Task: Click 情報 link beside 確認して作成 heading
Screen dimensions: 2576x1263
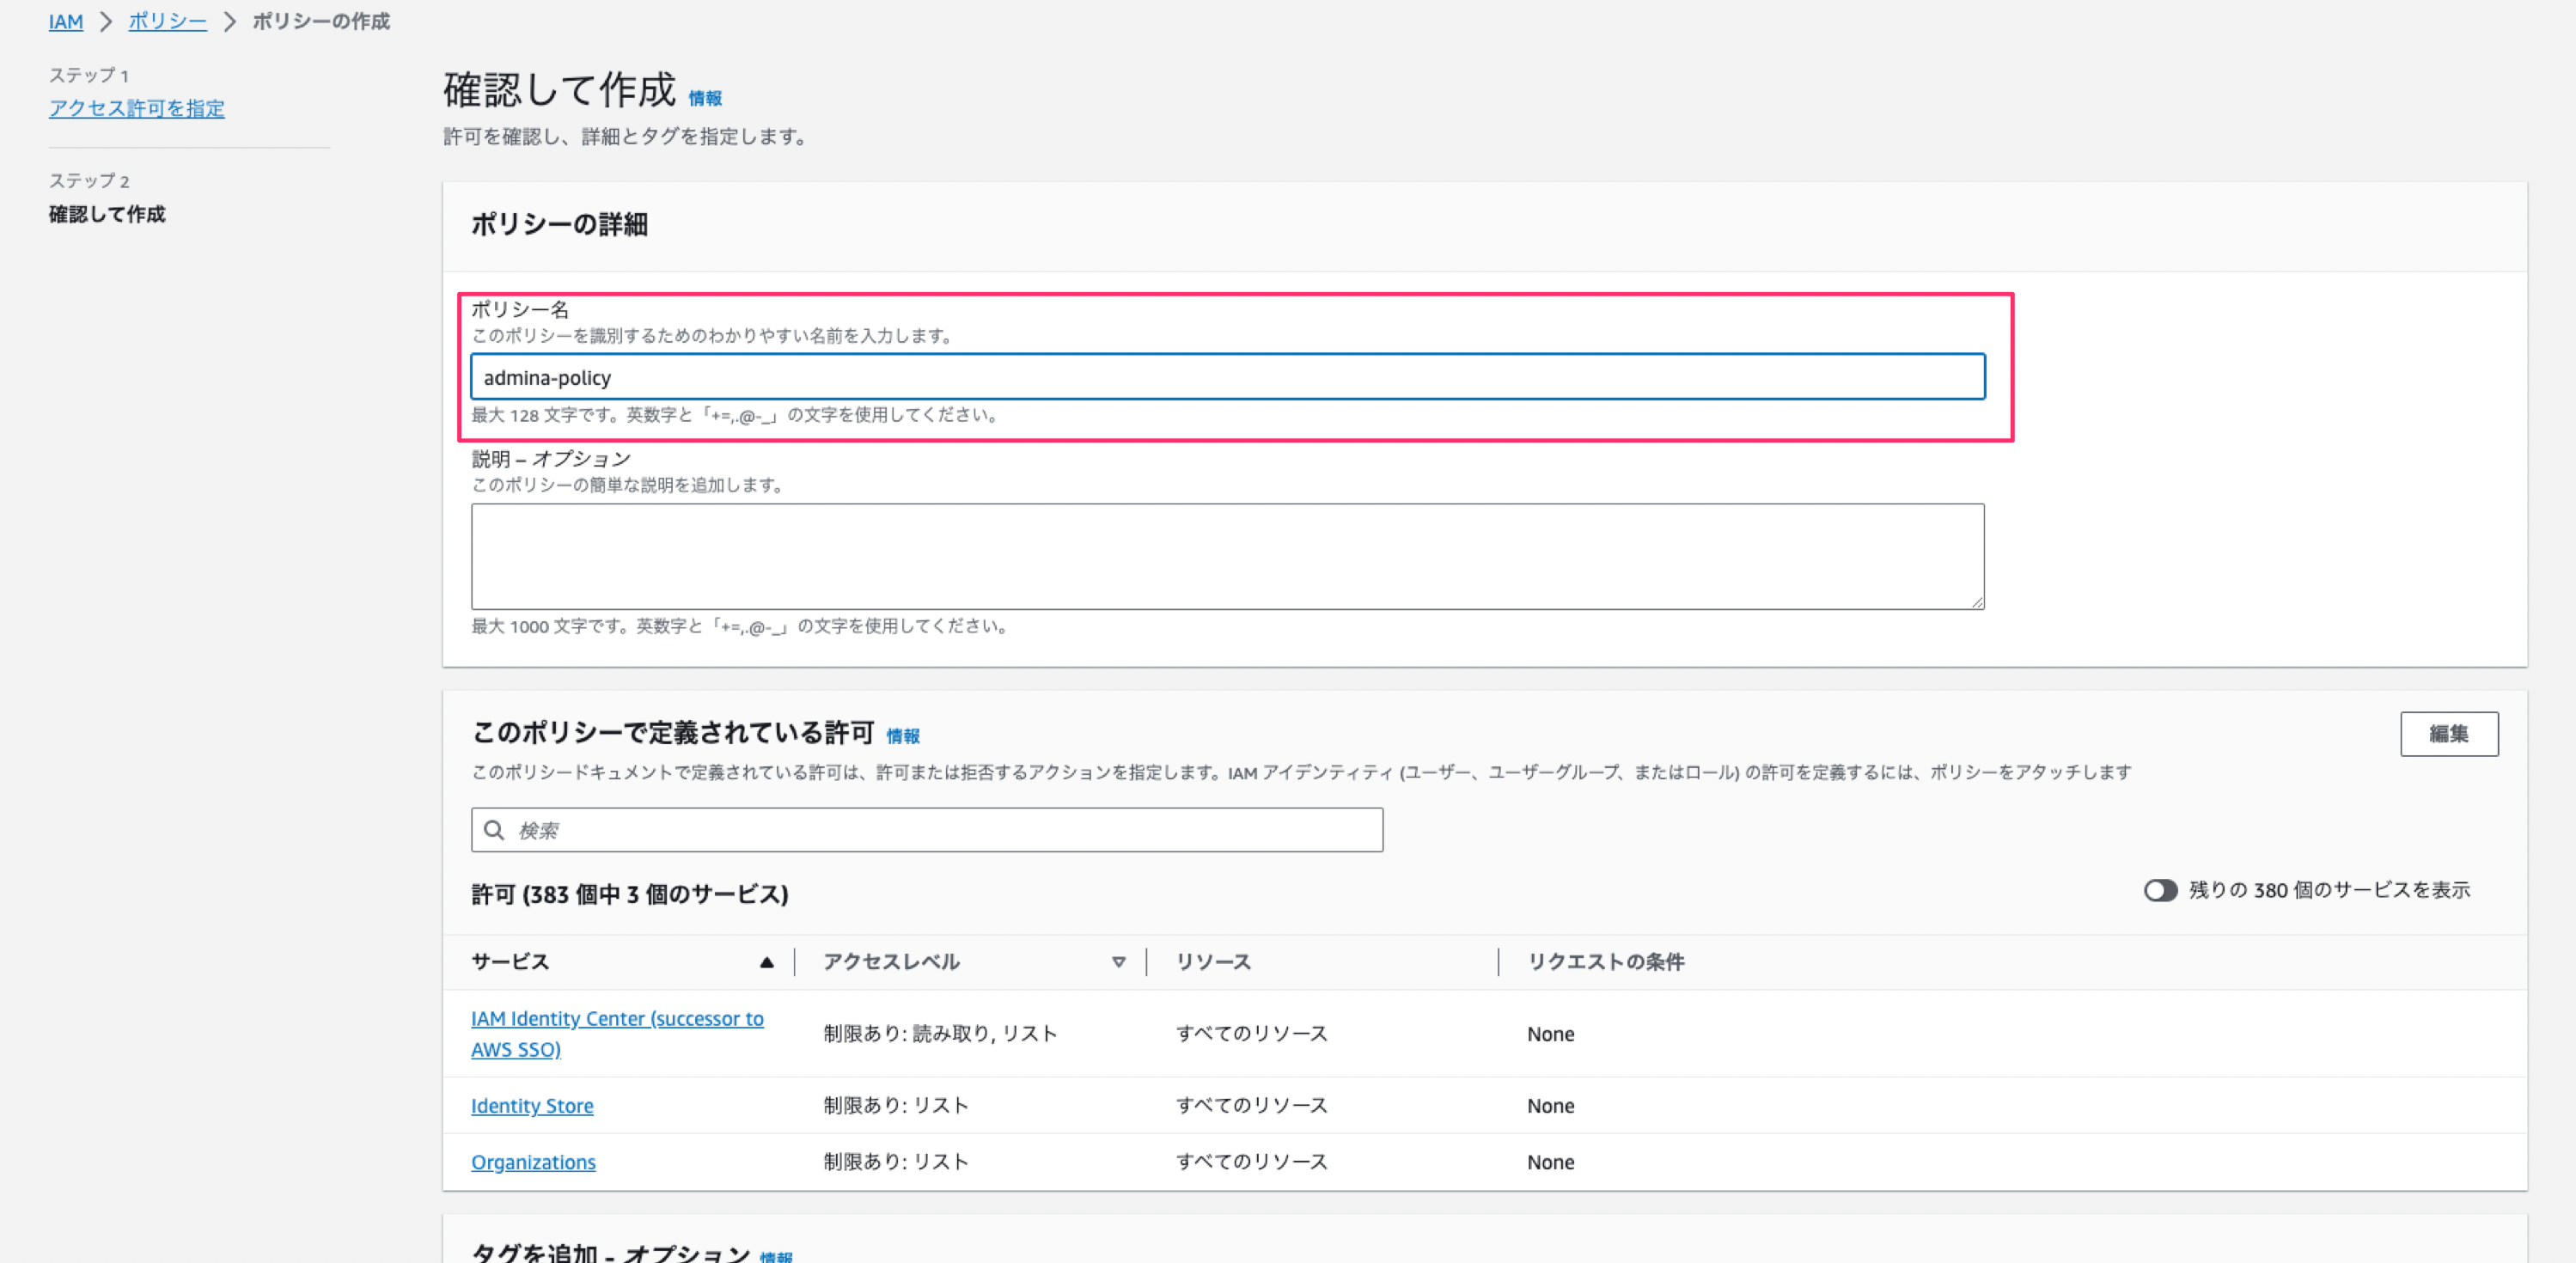Action: coord(705,98)
